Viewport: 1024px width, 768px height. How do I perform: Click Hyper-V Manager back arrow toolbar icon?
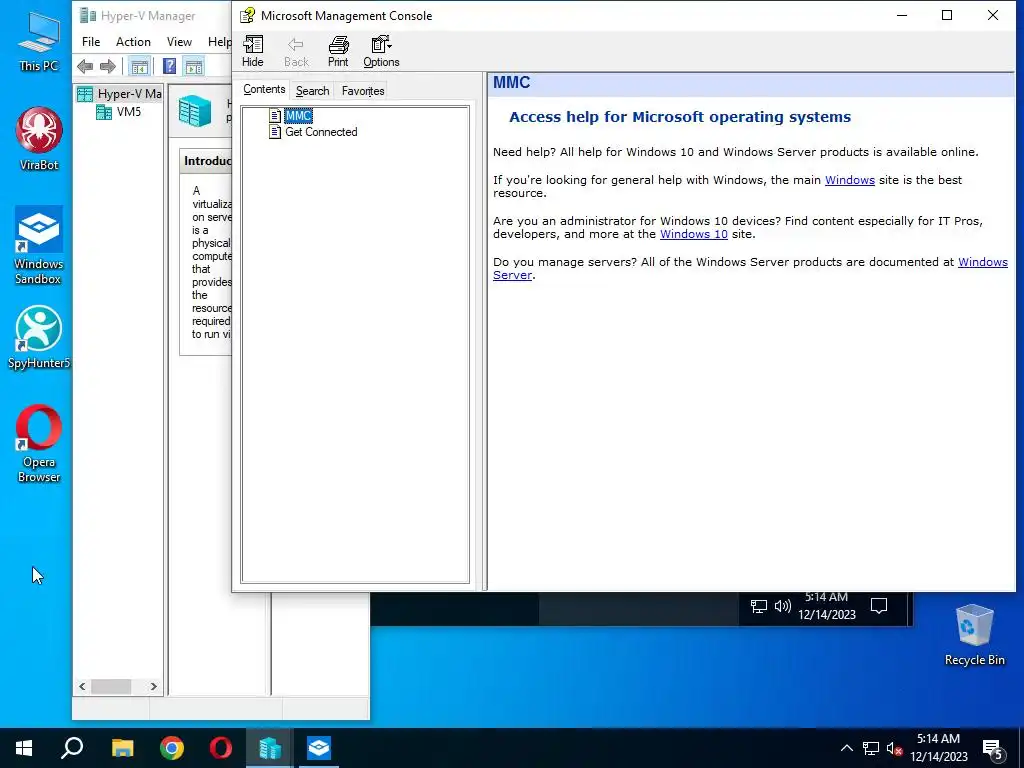(x=85, y=66)
